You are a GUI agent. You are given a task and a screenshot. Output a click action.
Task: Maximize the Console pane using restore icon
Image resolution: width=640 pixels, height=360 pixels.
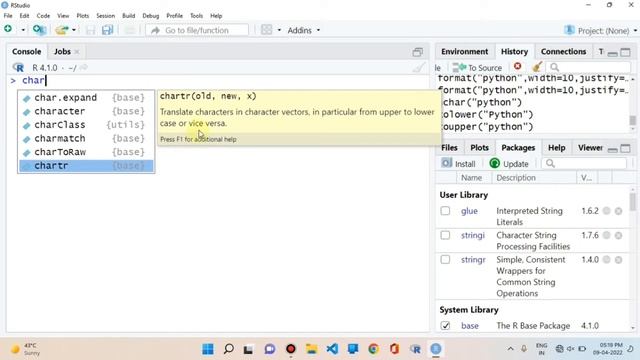coord(417,52)
